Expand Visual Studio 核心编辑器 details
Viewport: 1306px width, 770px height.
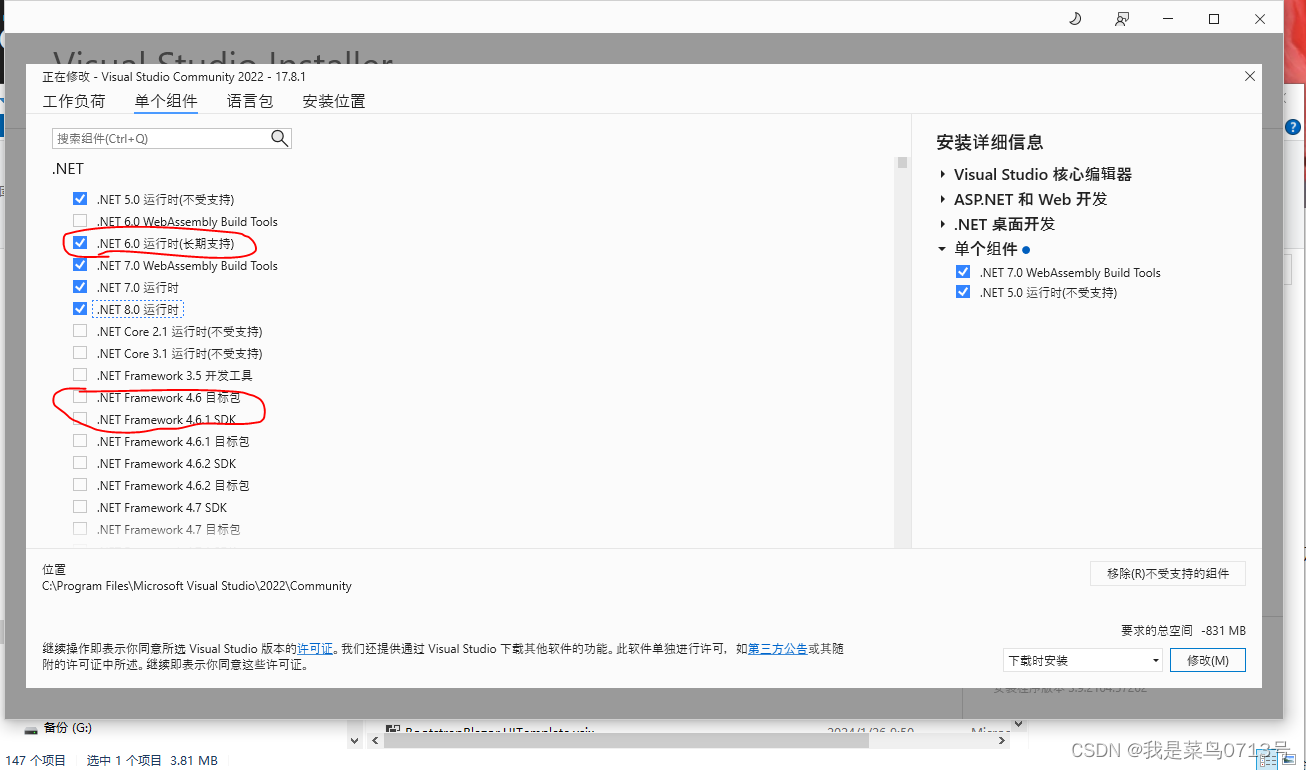pyautogui.click(x=942, y=174)
